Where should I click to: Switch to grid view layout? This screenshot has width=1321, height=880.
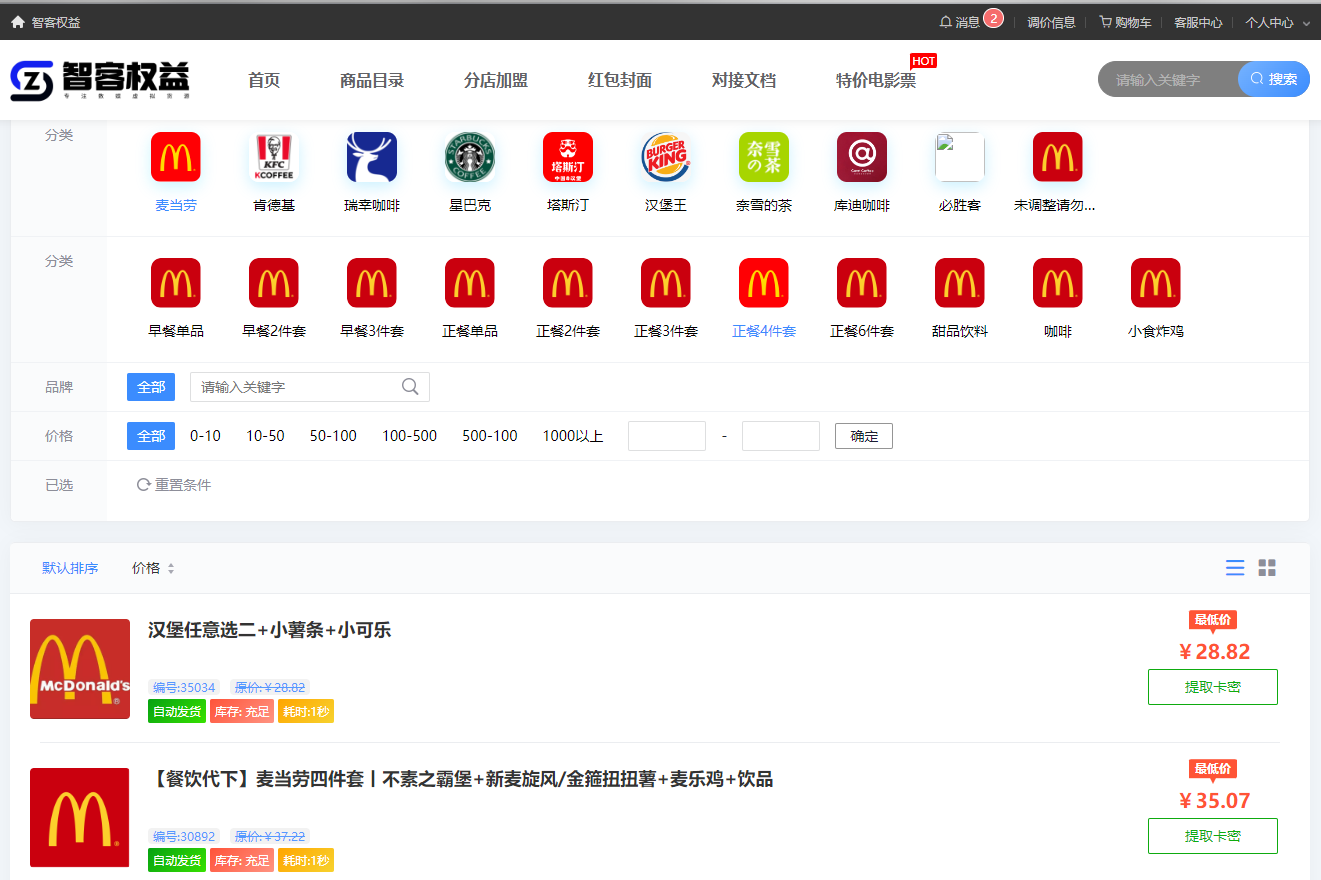click(x=1267, y=567)
